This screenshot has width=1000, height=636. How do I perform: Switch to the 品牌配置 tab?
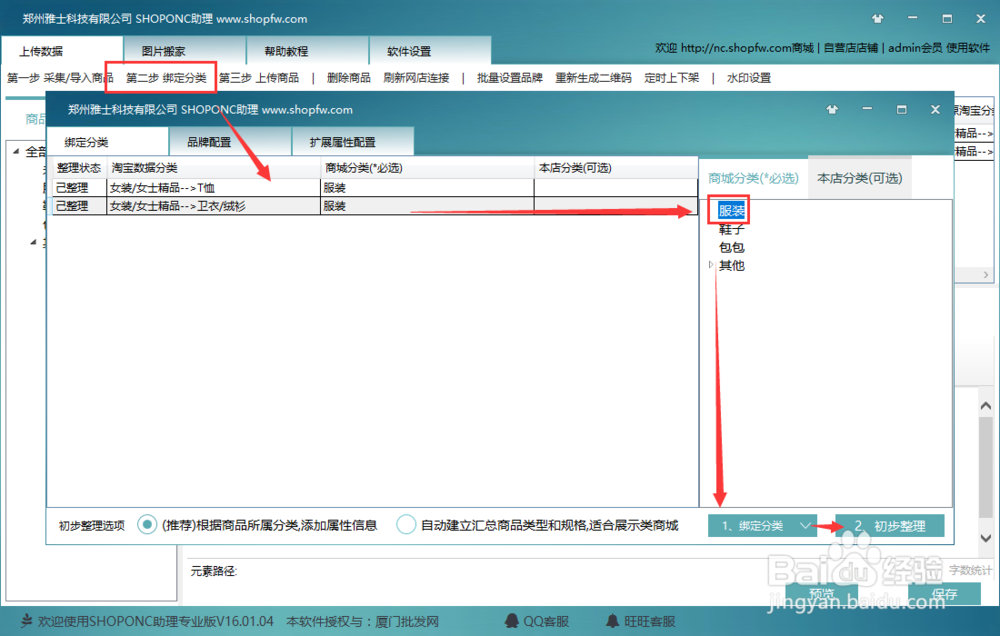click(230, 142)
